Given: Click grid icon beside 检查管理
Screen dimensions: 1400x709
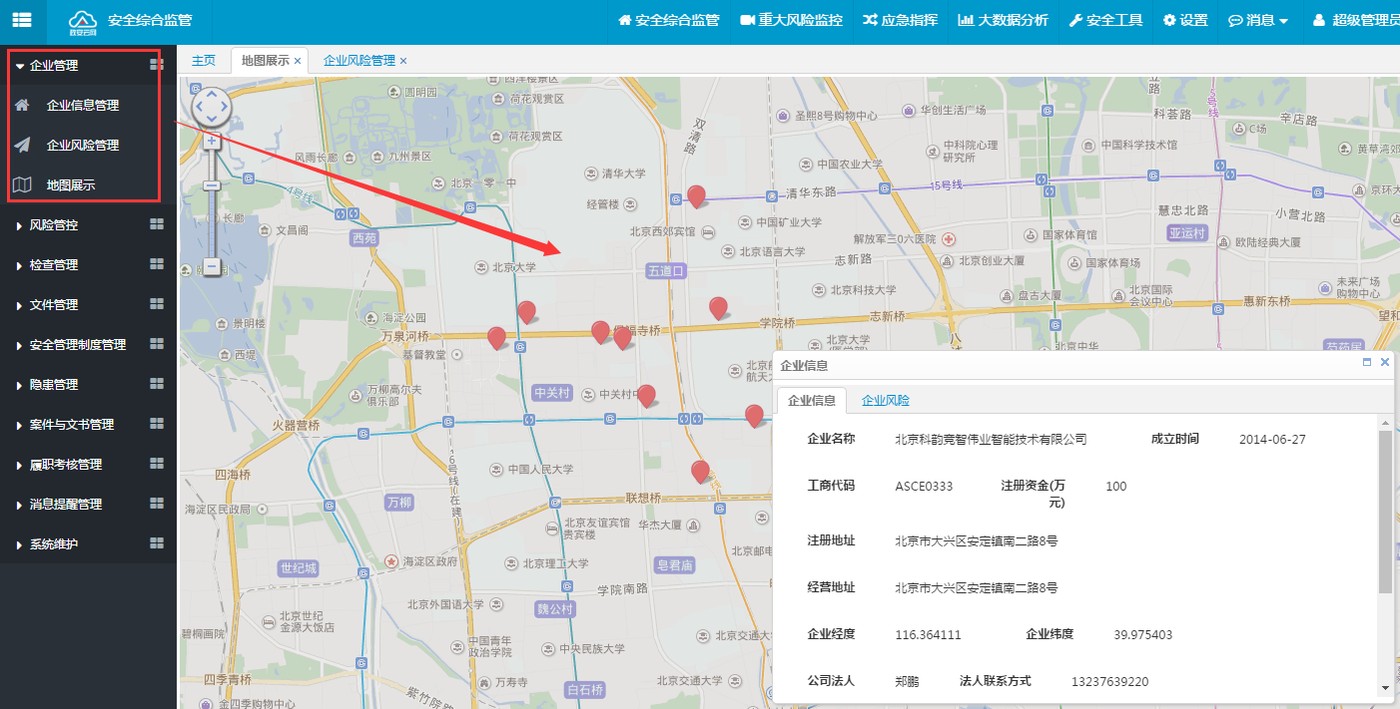Looking at the screenshot, I should 157,264.
